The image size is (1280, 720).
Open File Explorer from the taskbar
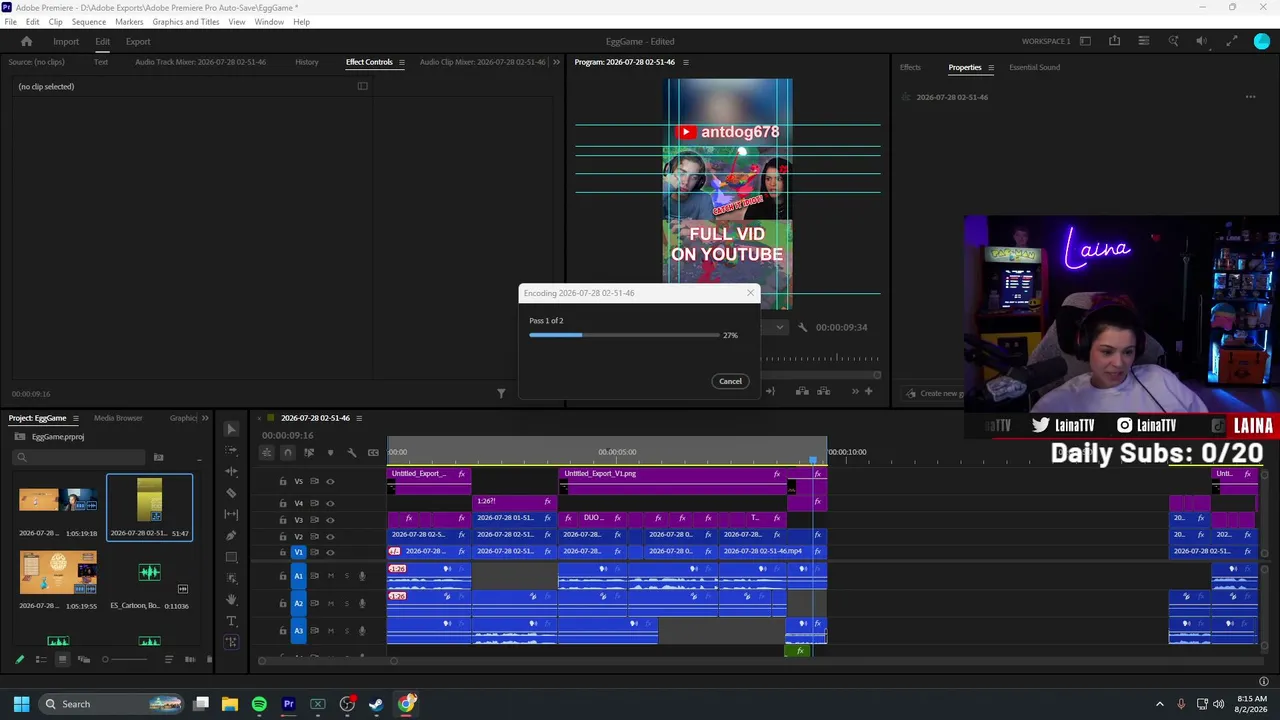230,704
